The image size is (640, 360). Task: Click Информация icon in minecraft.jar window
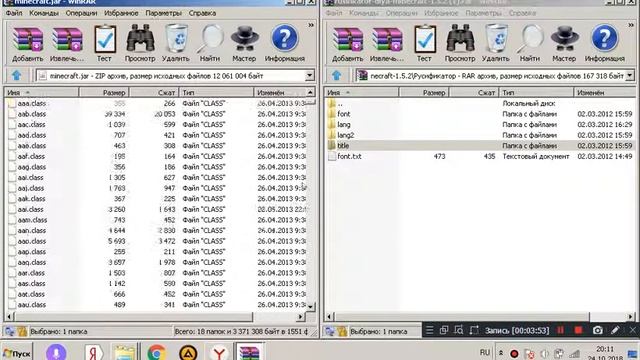coord(284,43)
